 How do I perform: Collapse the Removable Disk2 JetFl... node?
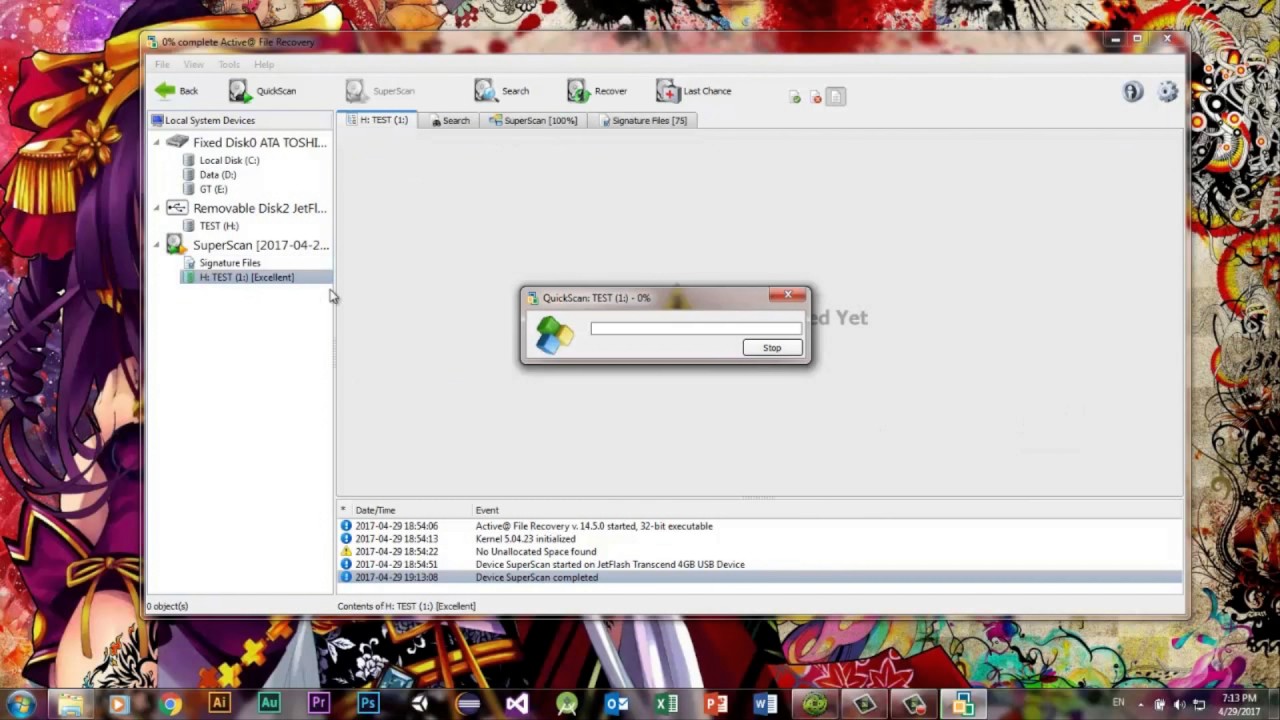(x=157, y=208)
